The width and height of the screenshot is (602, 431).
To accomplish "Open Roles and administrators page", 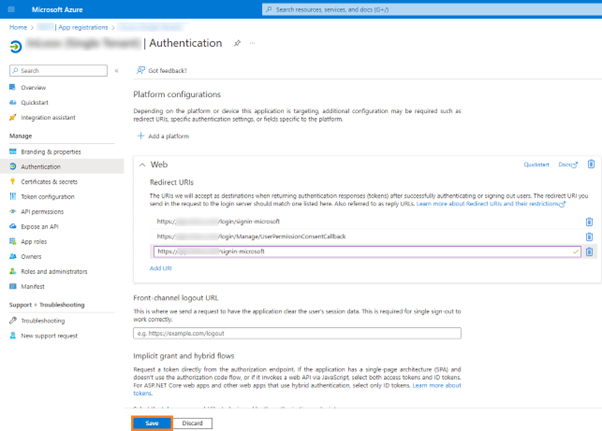I will tap(54, 271).
